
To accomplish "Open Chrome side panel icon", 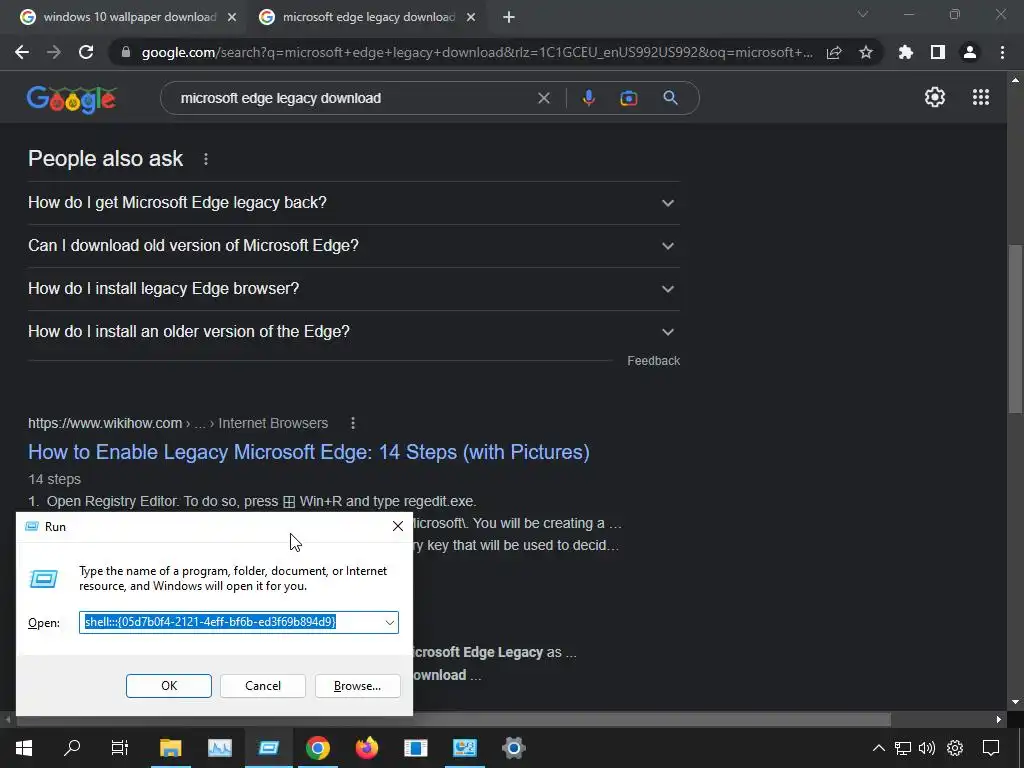I will coord(938,52).
